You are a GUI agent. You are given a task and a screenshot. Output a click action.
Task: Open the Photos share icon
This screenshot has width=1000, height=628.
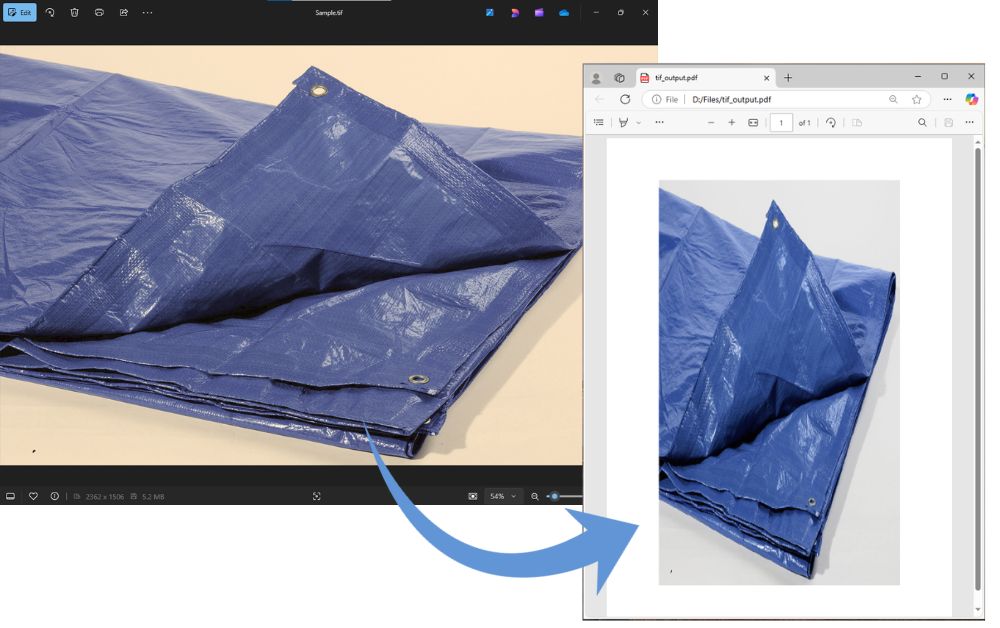point(124,12)
